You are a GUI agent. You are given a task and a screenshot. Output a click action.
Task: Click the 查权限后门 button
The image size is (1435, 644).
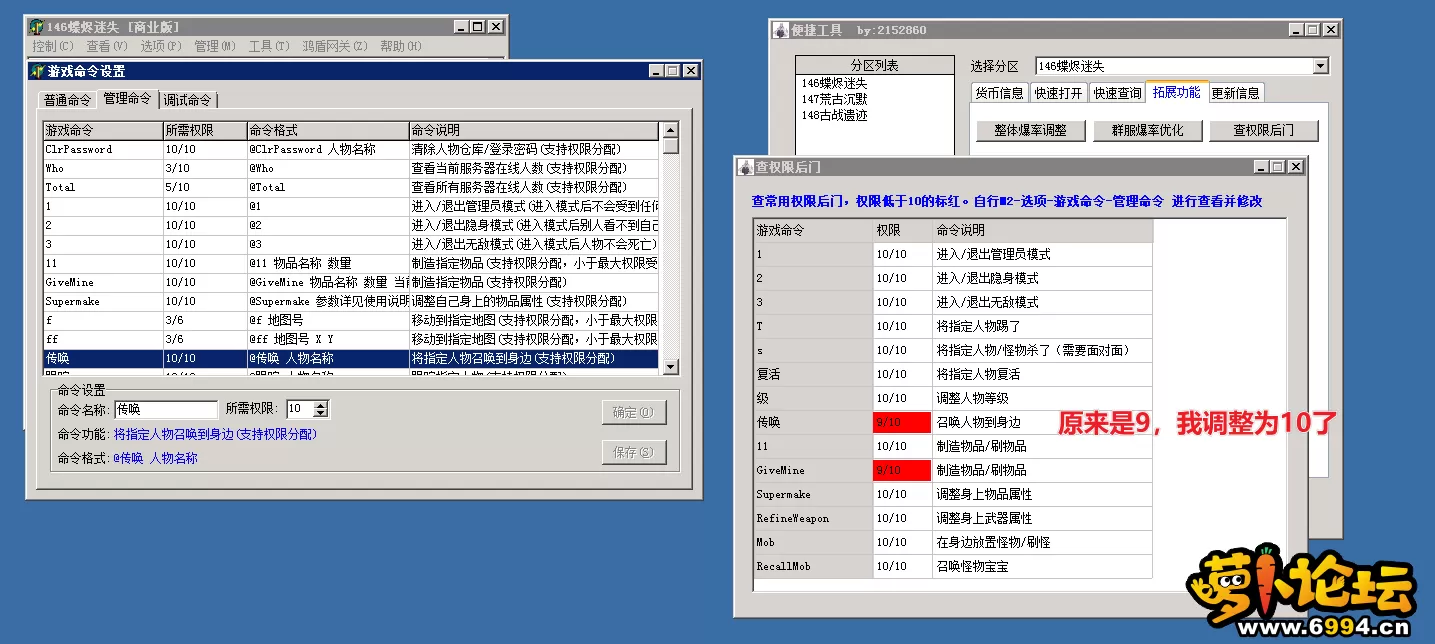(1264, 130)
